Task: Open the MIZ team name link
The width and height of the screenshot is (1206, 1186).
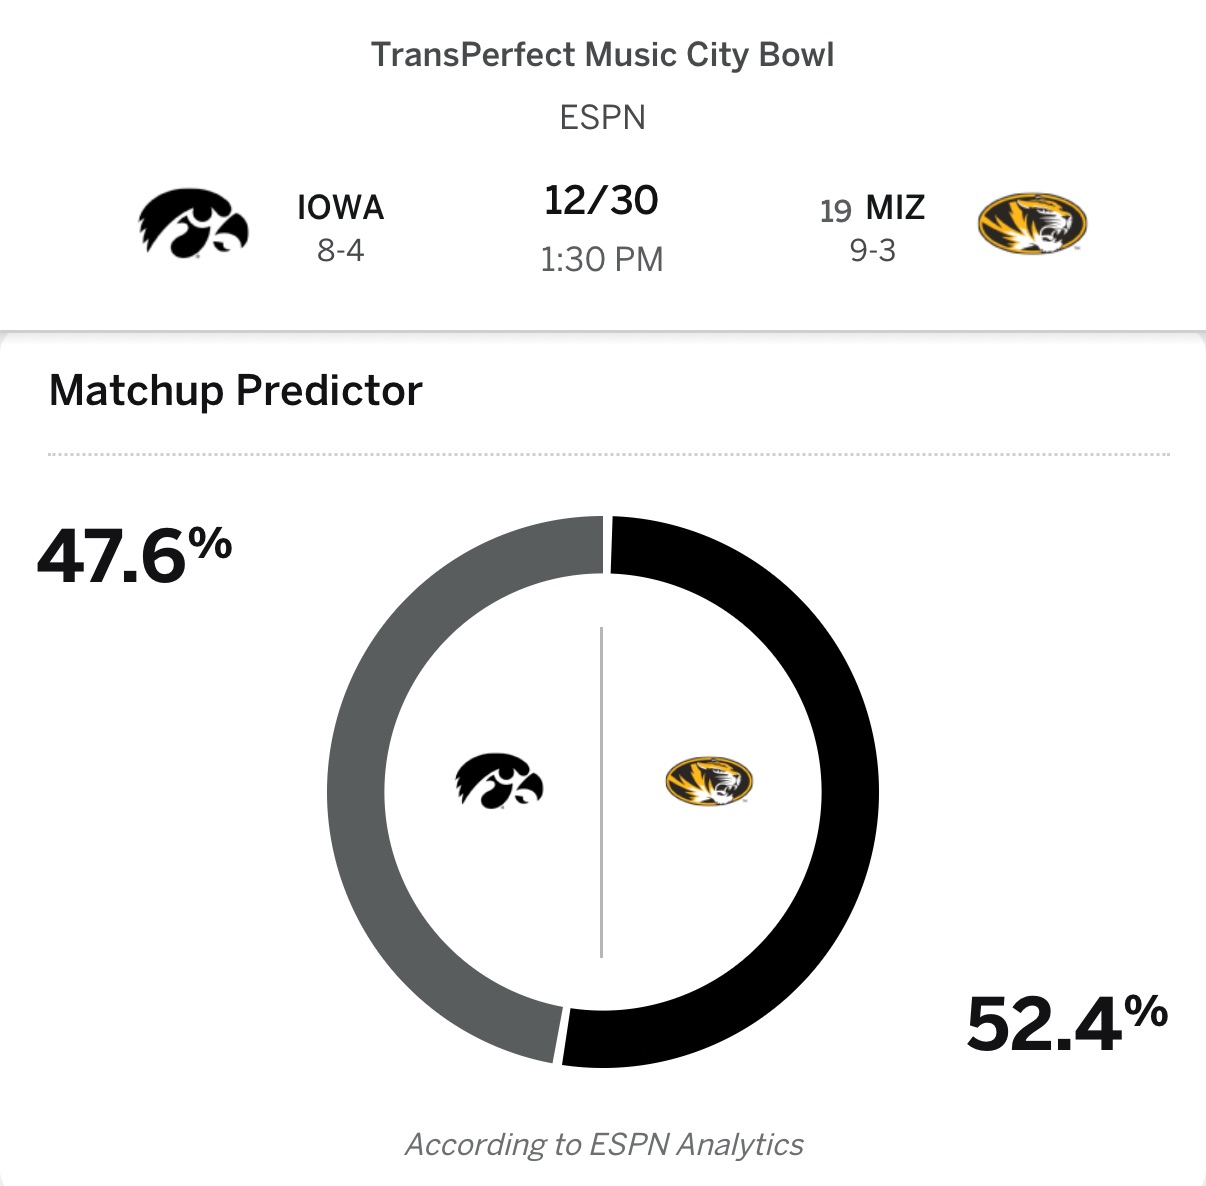Action: (x=895, y=207)
